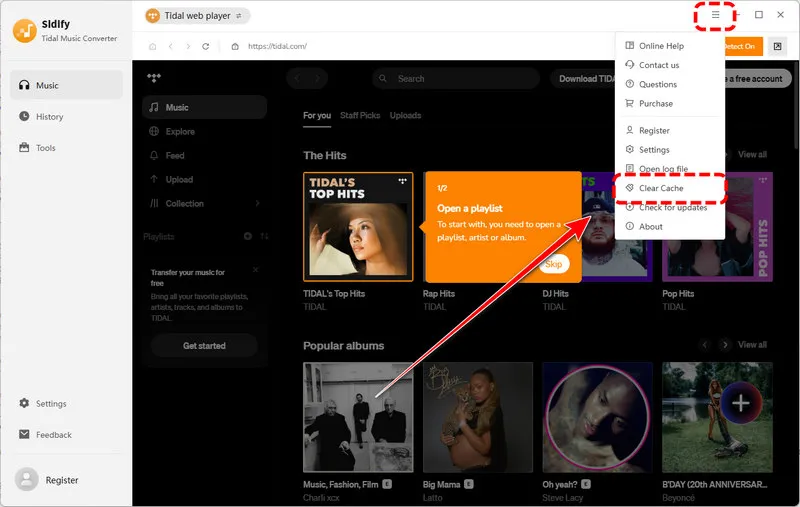
Task: Select the For you tab
Action: click(x=317, y=116)
